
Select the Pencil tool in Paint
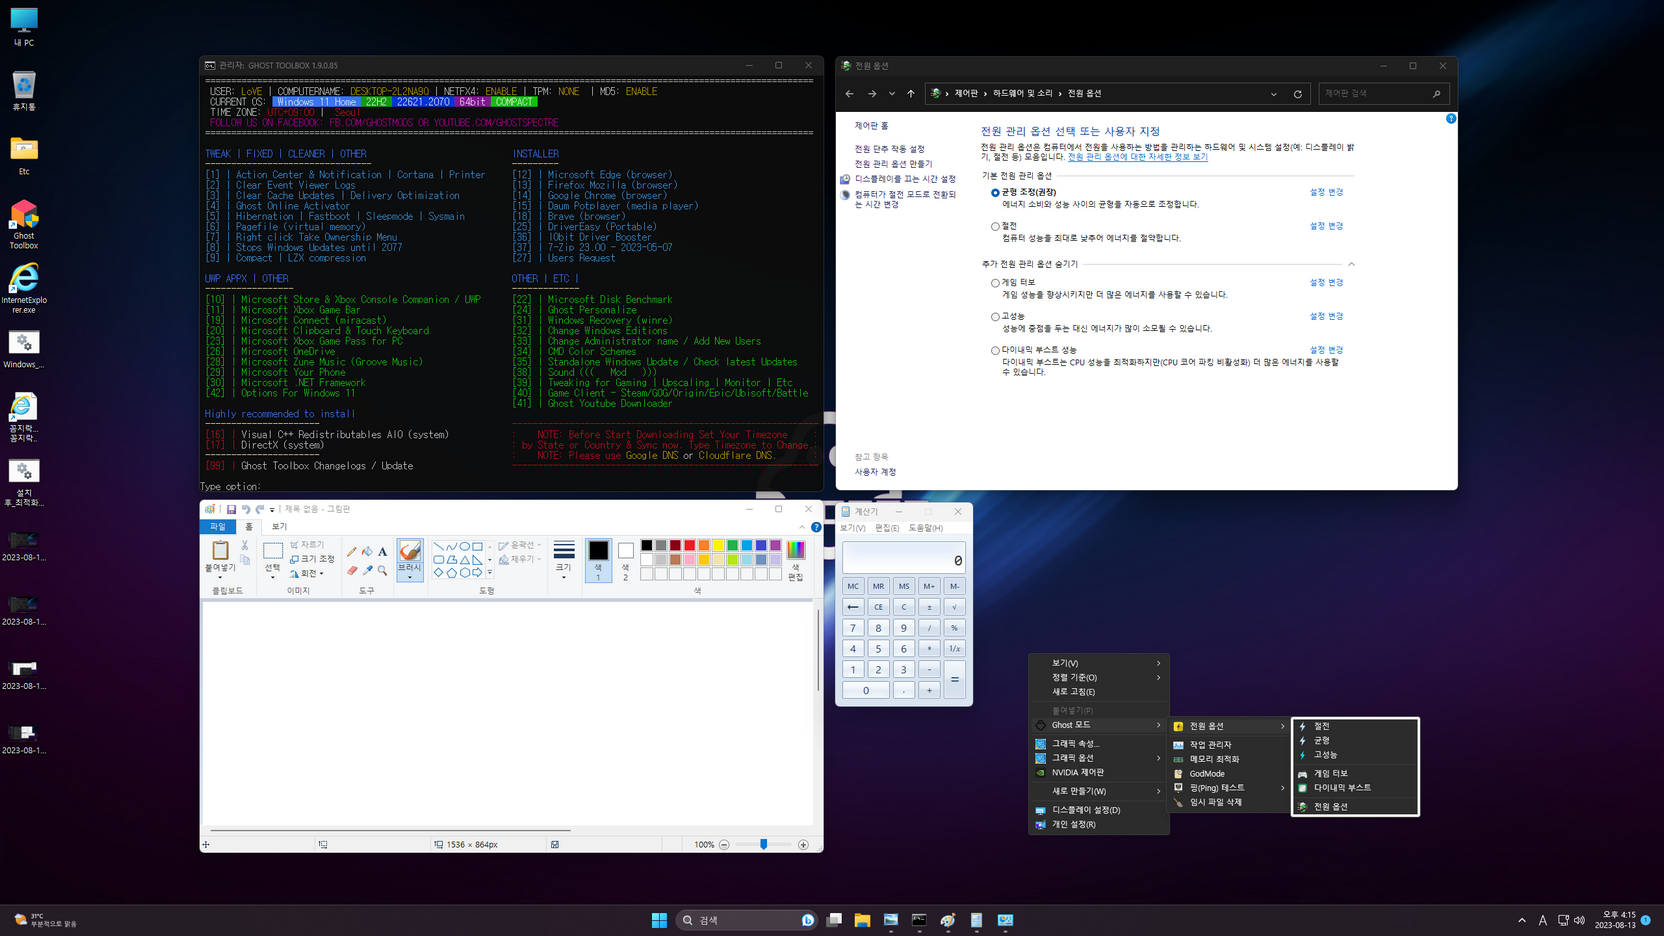point(352,551)
